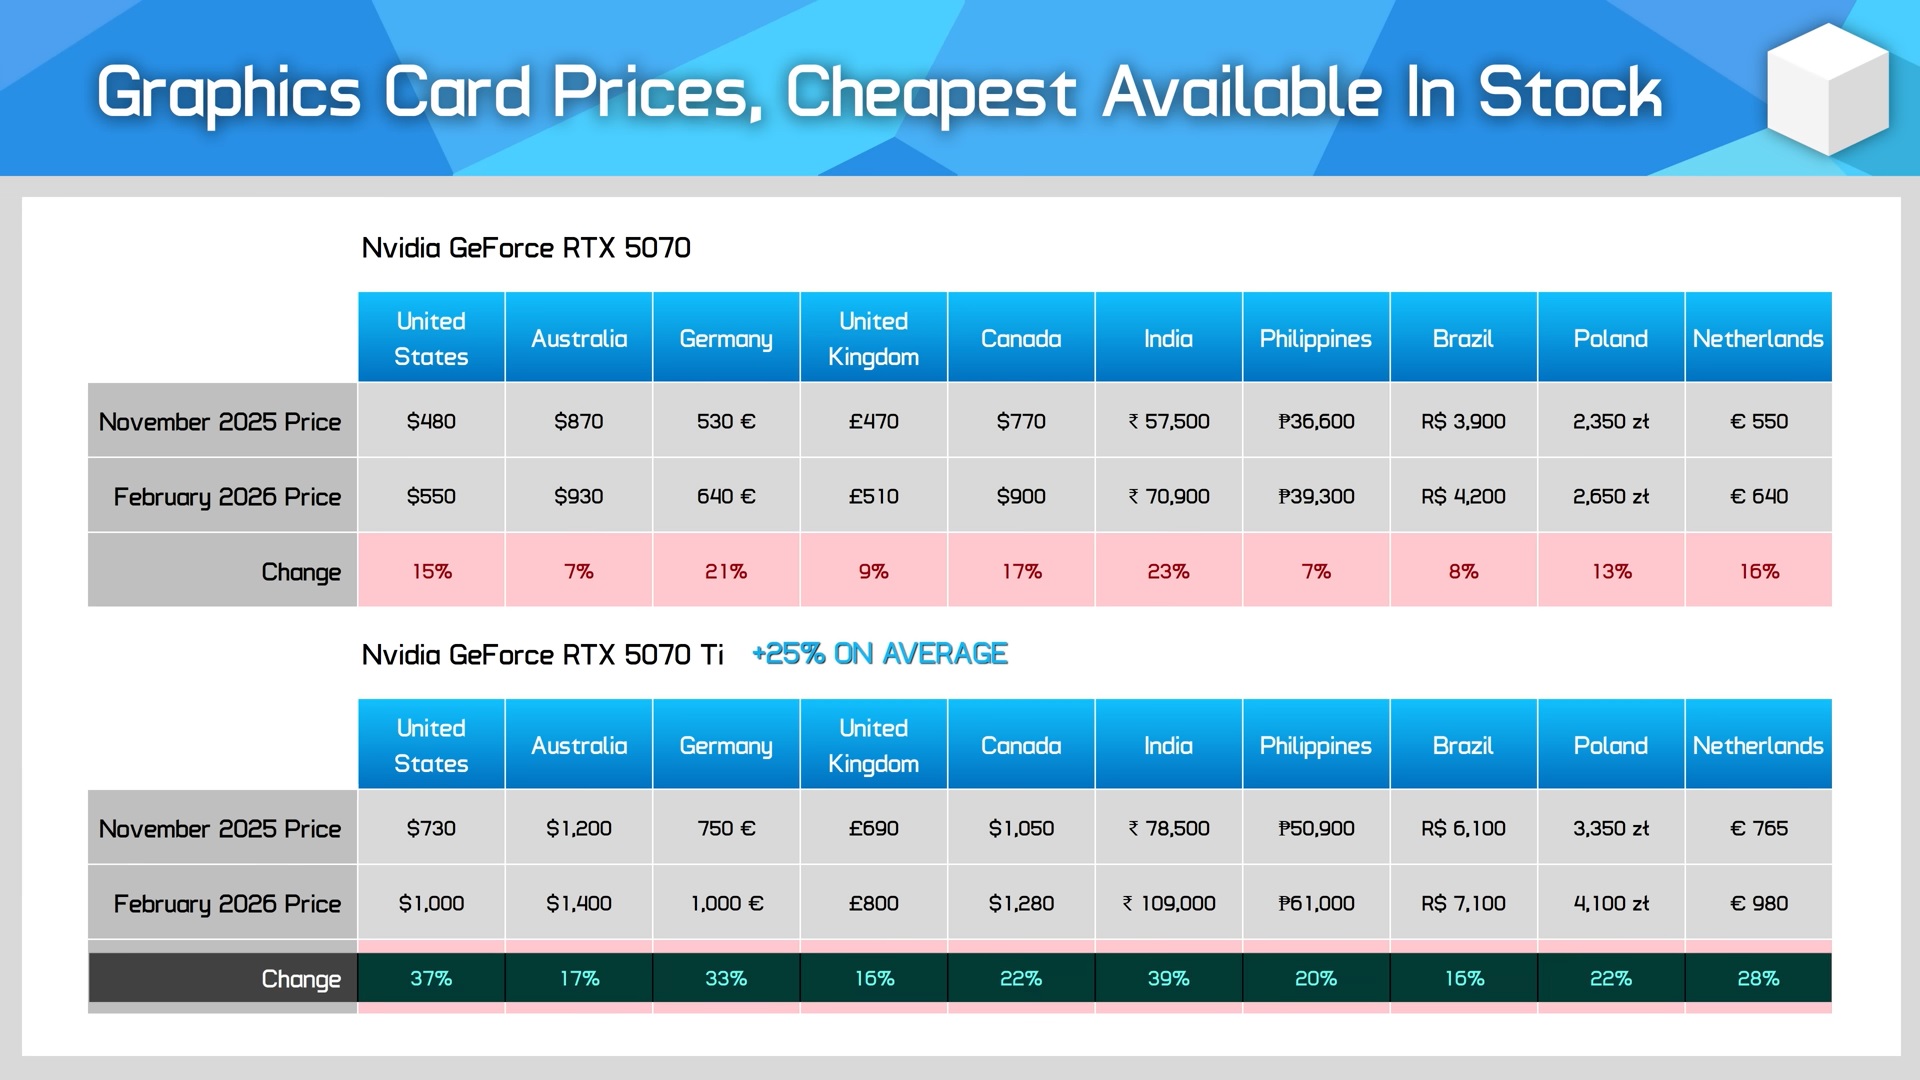Click the slide title Graphics Card Prices
This screenshot has height=1080, width=1920.
878,93
